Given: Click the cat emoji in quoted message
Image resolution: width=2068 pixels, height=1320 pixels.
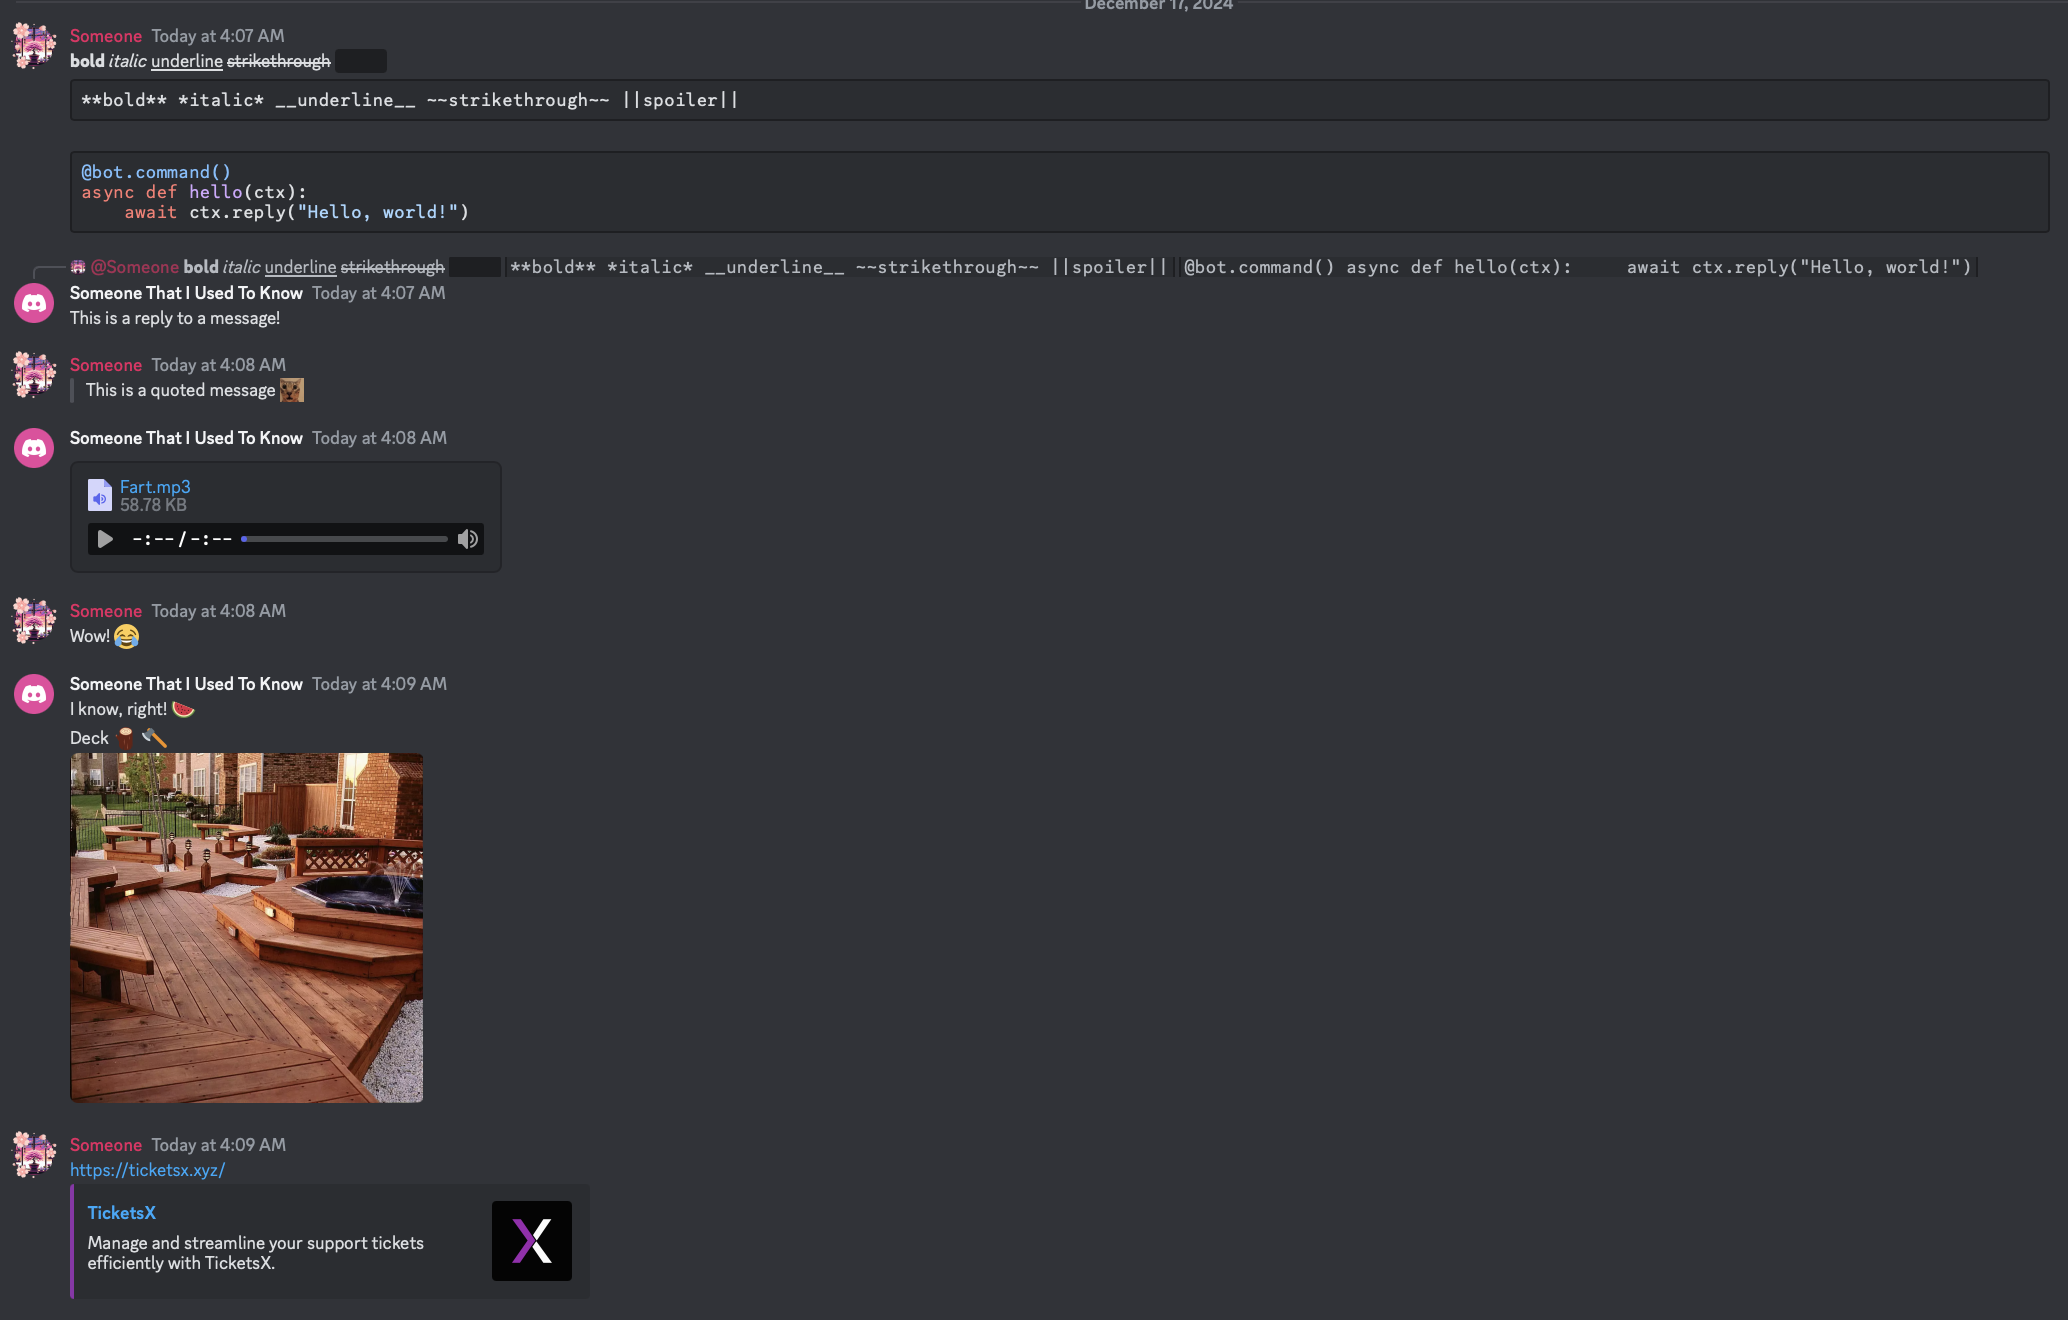Looking at the screenshot, I should coord(291,390).
